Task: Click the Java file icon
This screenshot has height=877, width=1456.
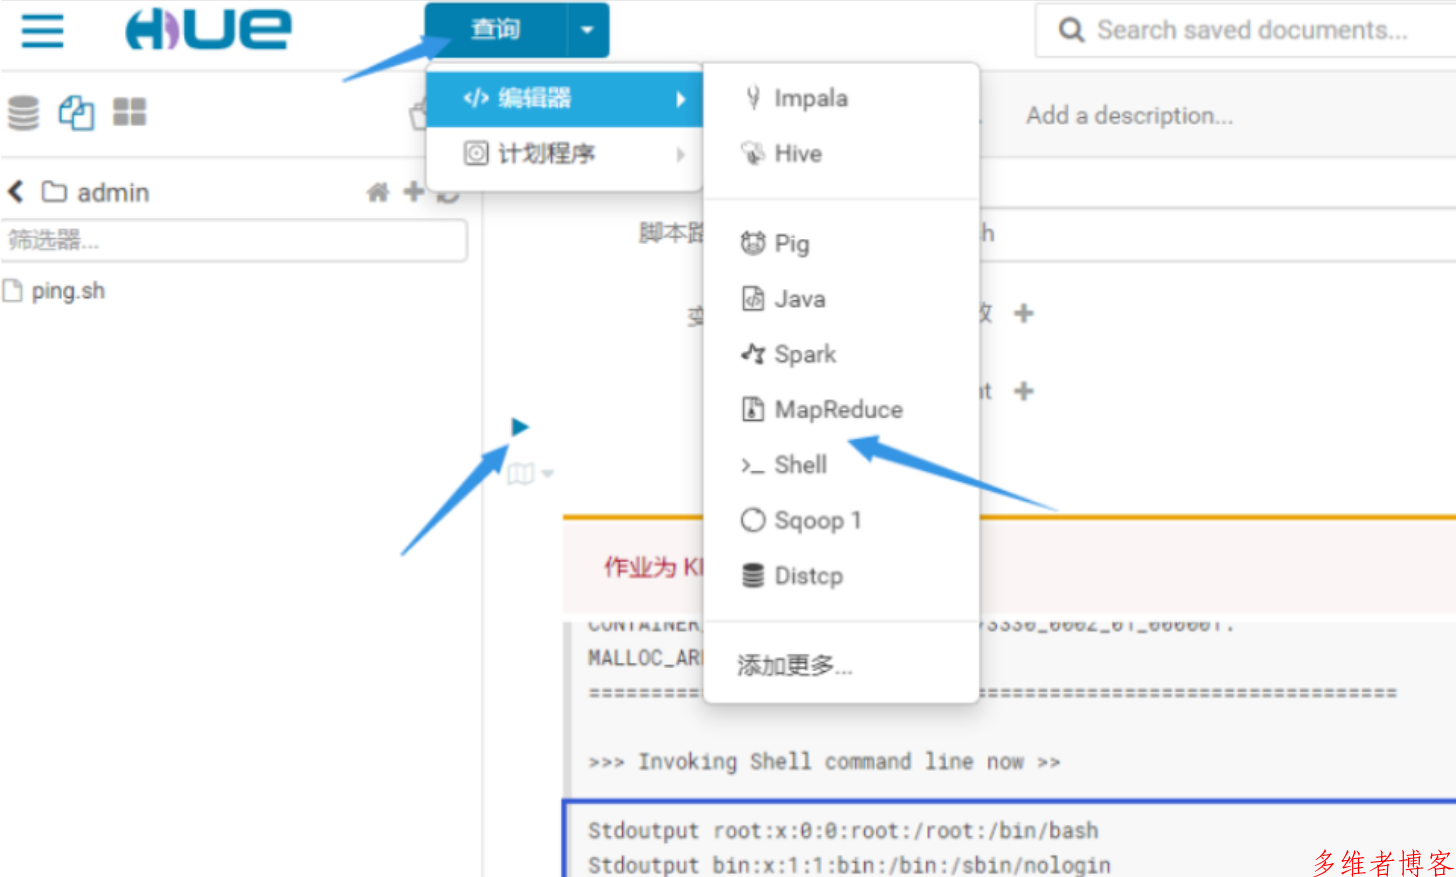Action: 753,298
